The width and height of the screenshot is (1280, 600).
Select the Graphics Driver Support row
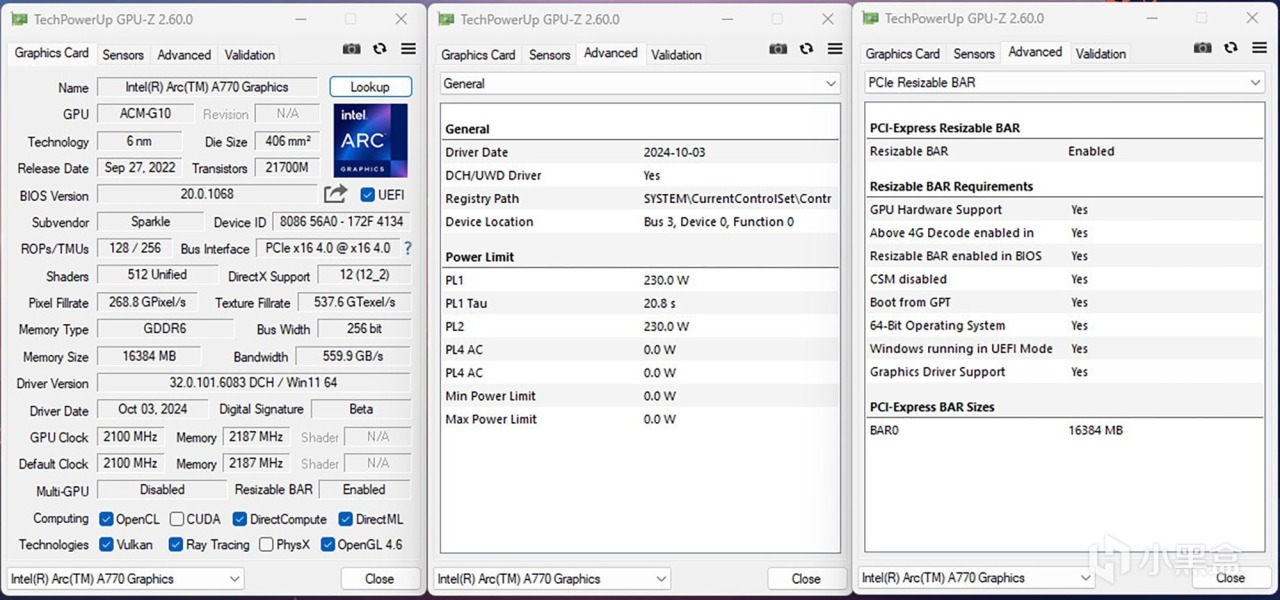pyautogui.click(x=1065, y=372)
